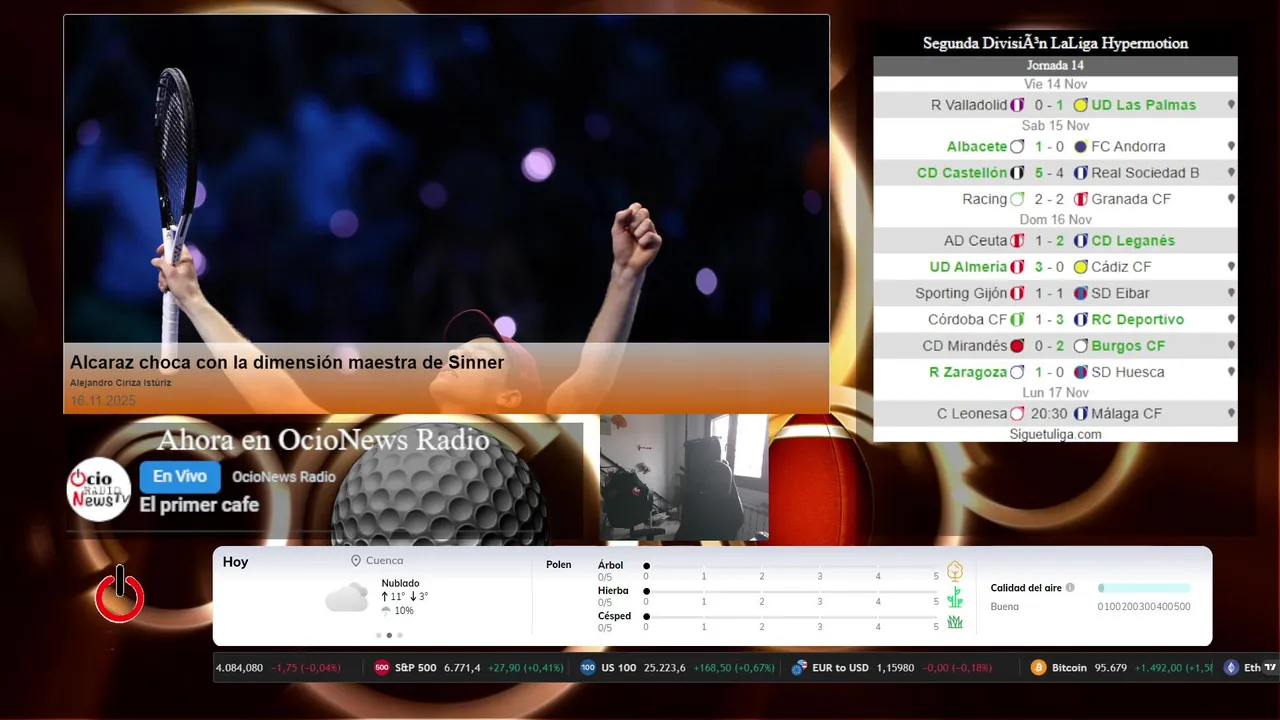The width and height of the screenshot is (1280, 720).
Task: Click the red power button icon
Action: coord(120,594)
